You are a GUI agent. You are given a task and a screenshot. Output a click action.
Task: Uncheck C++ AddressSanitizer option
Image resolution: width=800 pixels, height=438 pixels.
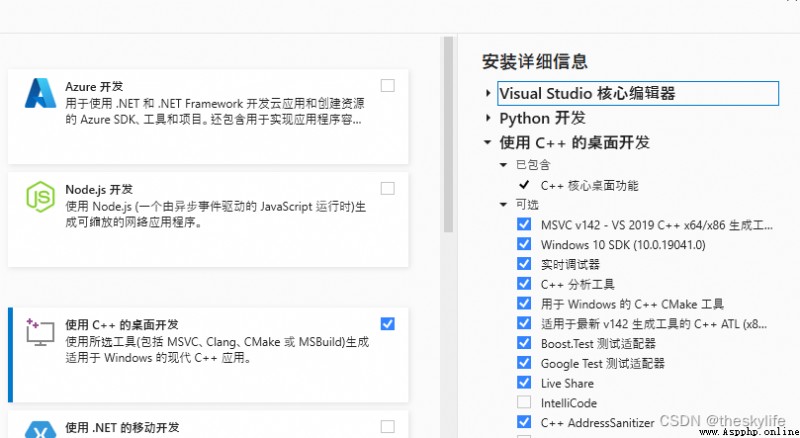pos(524,422)
